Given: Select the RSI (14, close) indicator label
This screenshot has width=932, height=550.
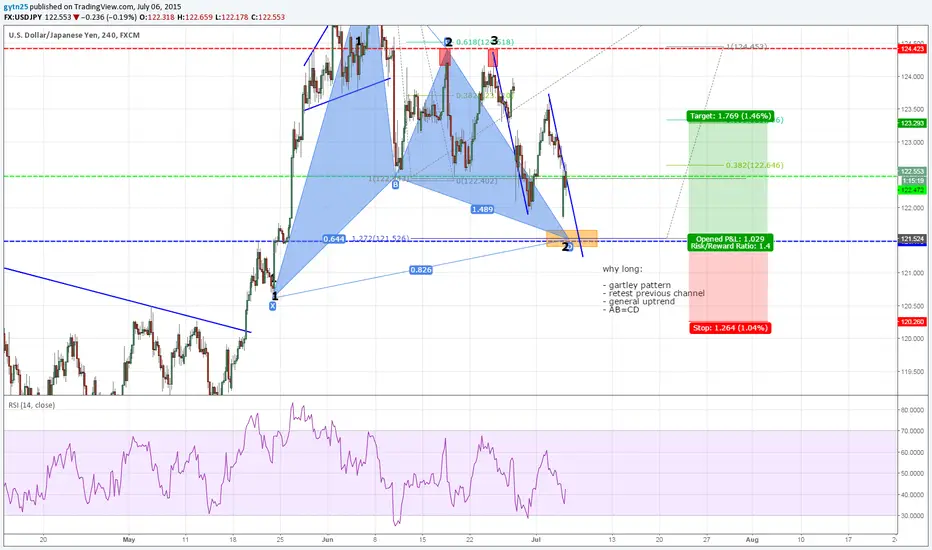Looking at the screenshot, I should (x=32, y=405).
